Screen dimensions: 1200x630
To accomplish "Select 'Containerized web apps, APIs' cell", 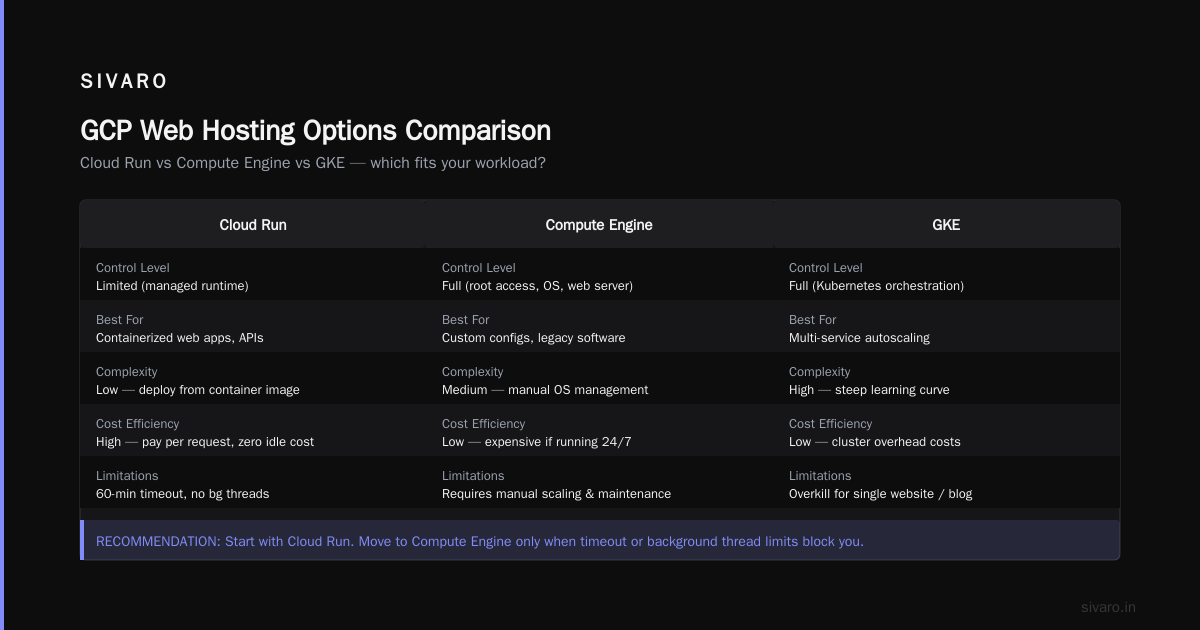I will 253,328.
